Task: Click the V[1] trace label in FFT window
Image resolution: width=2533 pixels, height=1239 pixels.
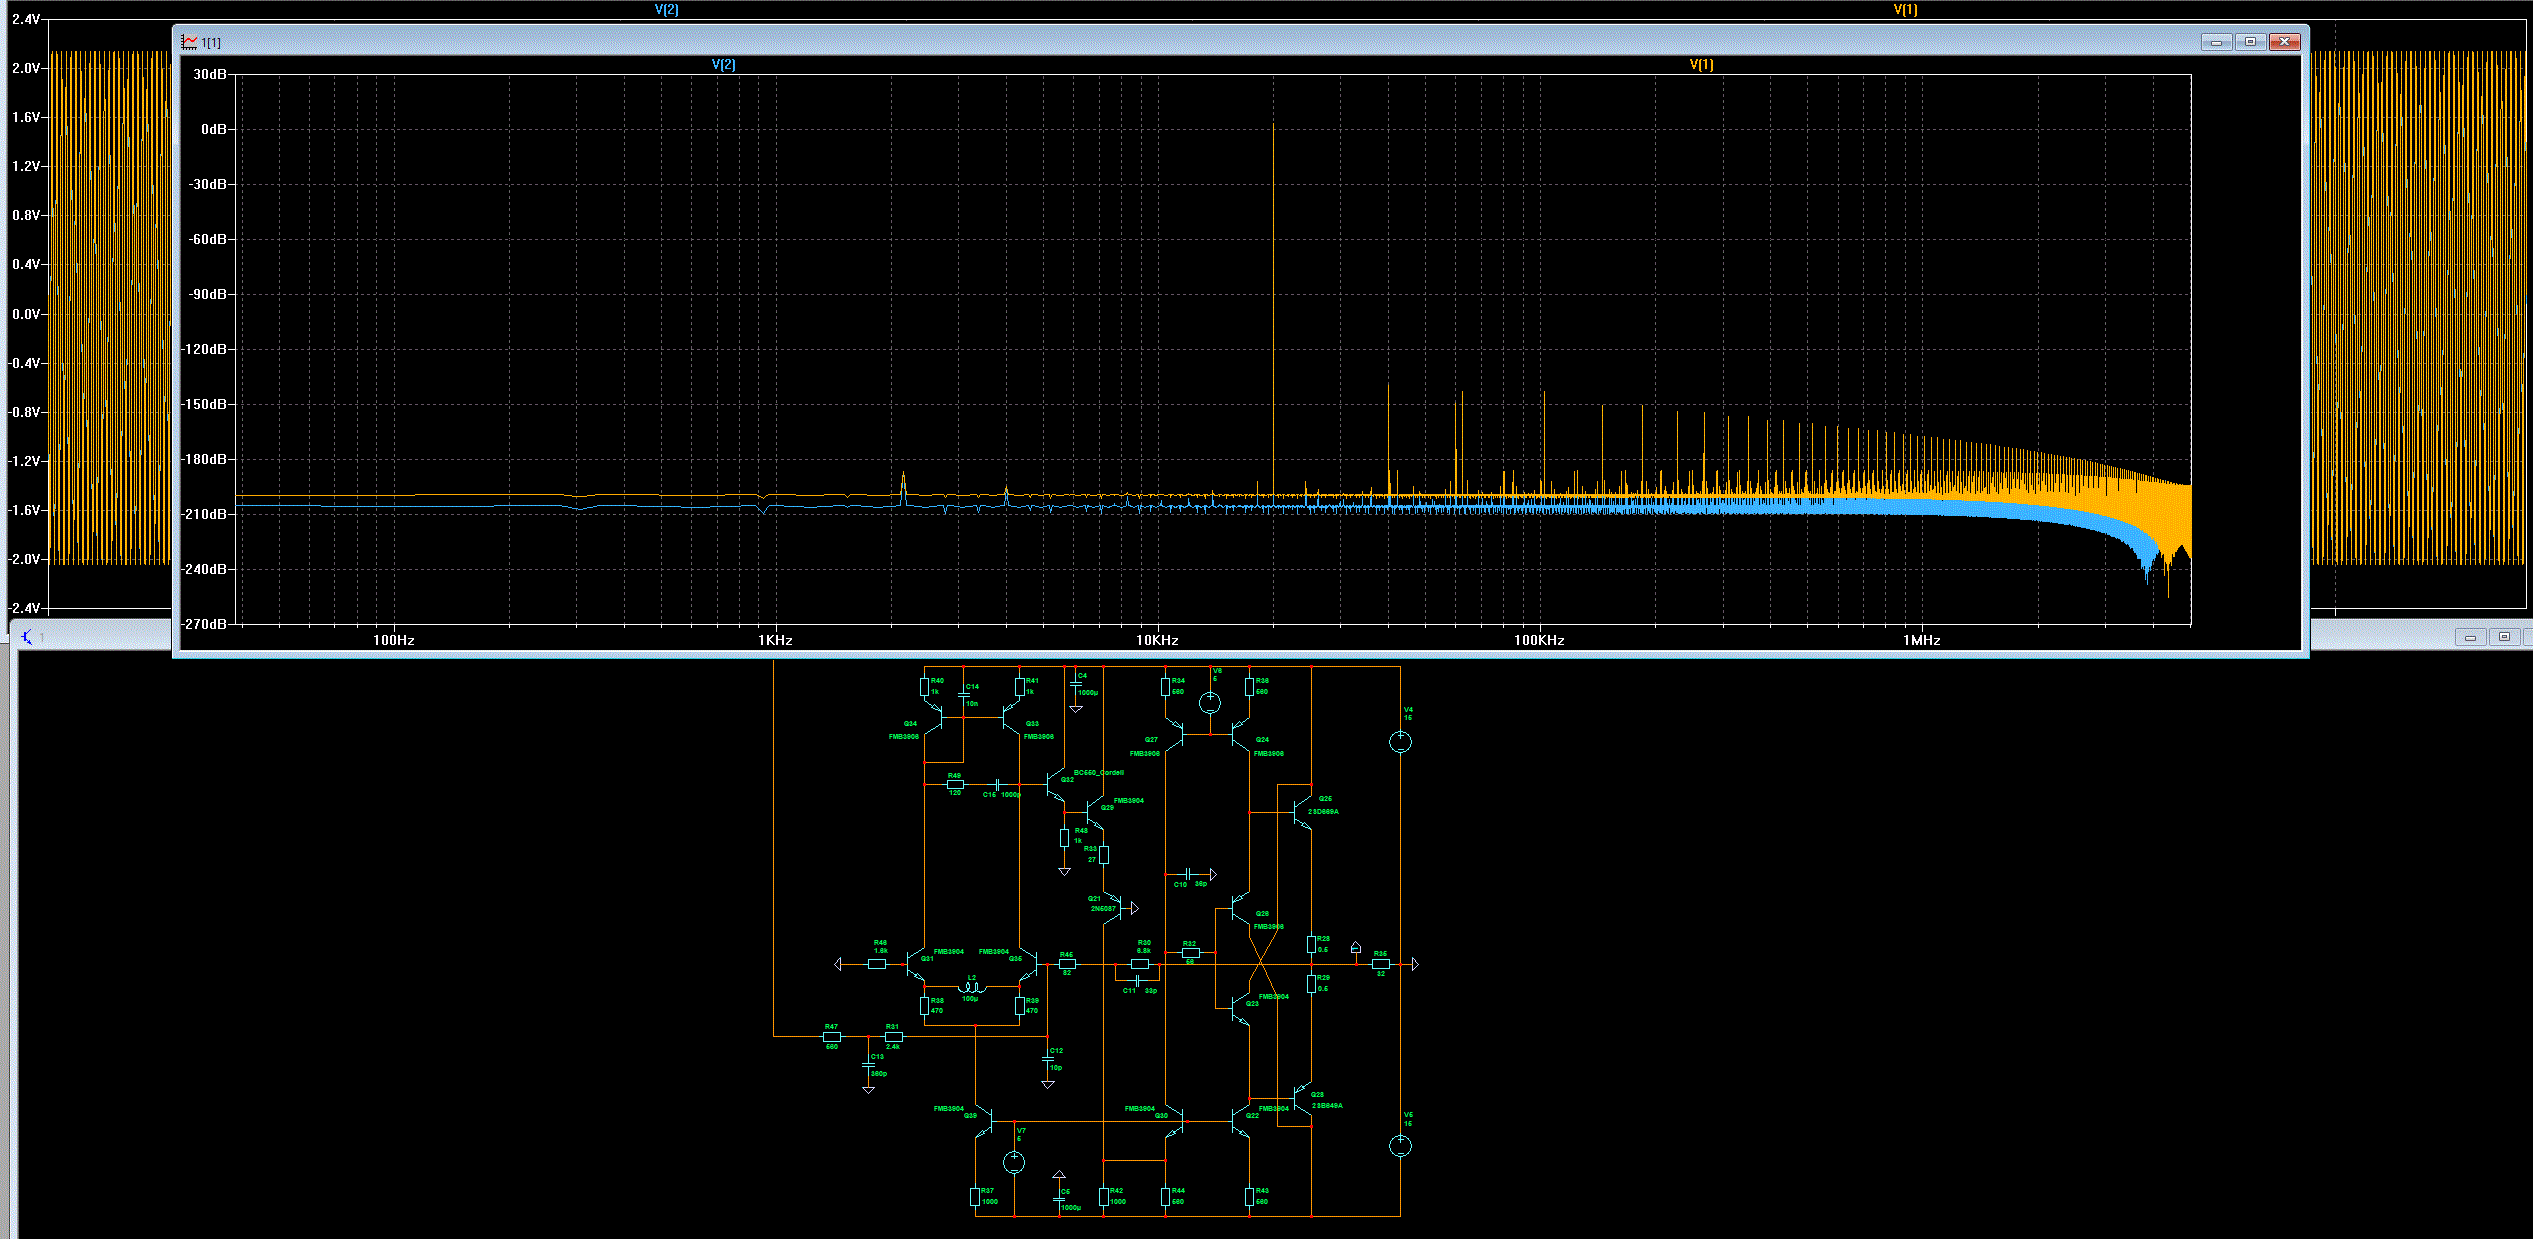Action: click(x=1701, y=64)
